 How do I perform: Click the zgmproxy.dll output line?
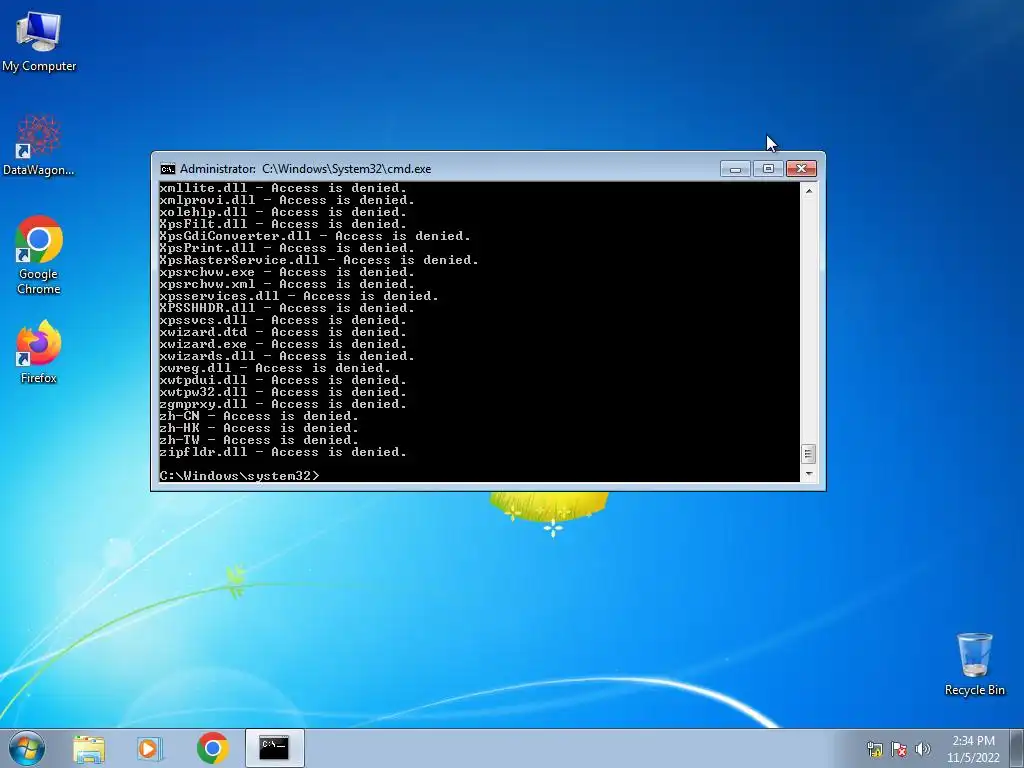(x=283, y=404)
